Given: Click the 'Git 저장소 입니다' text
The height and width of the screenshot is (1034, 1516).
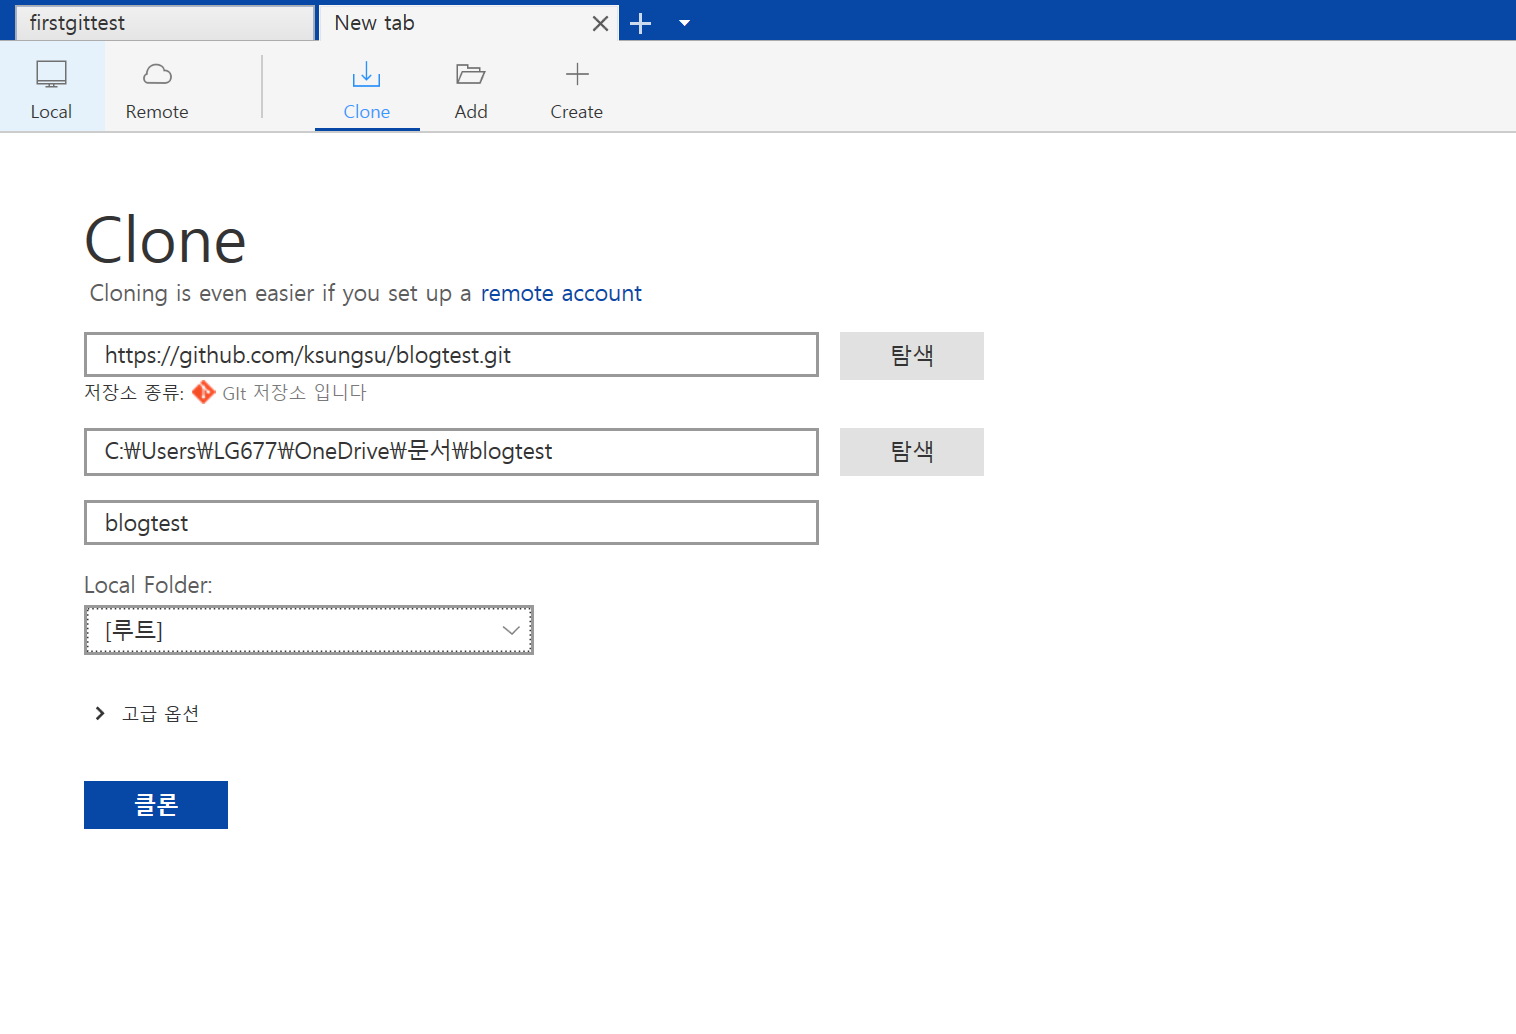Looking at the screenshot, I should click(x=294, y=393).
